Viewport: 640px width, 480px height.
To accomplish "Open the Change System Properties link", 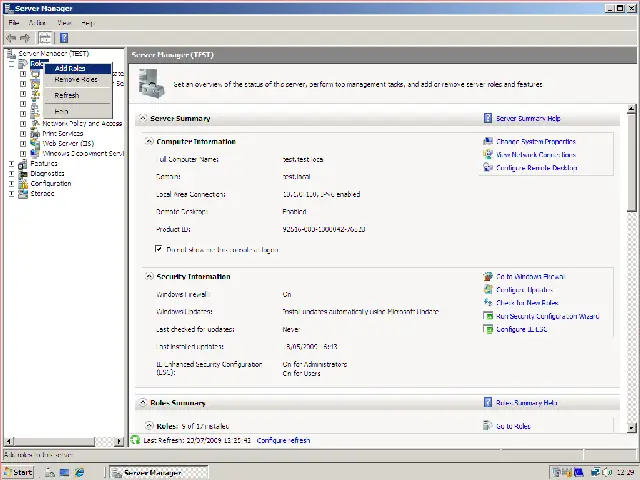I will click(x=536, y=142).
